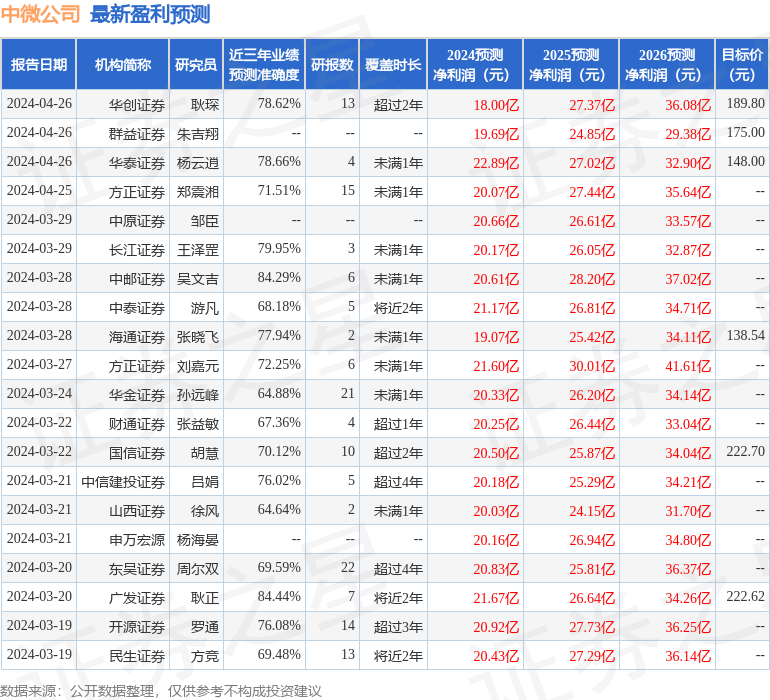This screenshot has width=770, height=700.
Task: Click researcher name 吴文吉
Action: tap(197, 279)
